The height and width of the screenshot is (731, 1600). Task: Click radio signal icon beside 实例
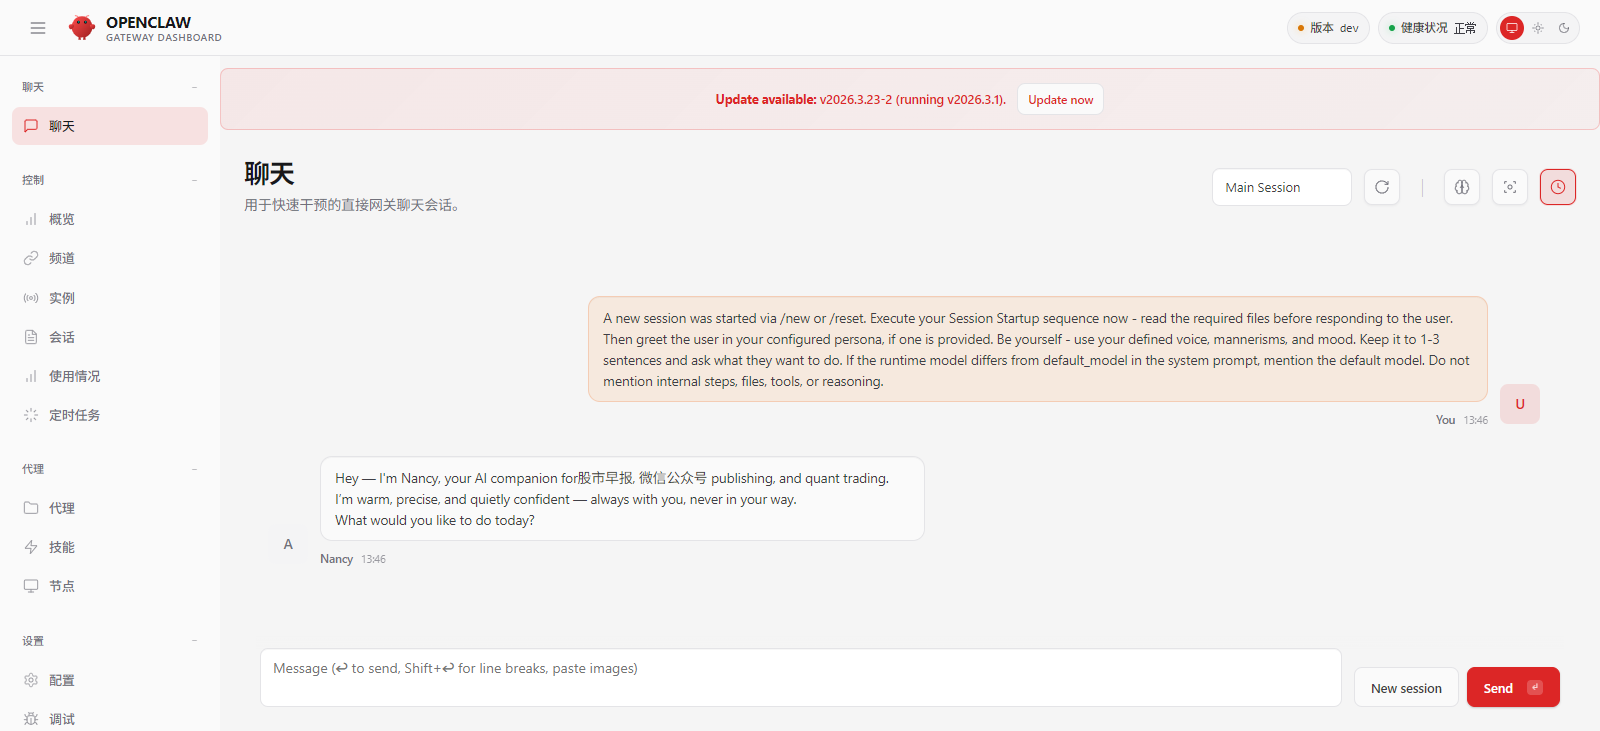click(31, 298)
